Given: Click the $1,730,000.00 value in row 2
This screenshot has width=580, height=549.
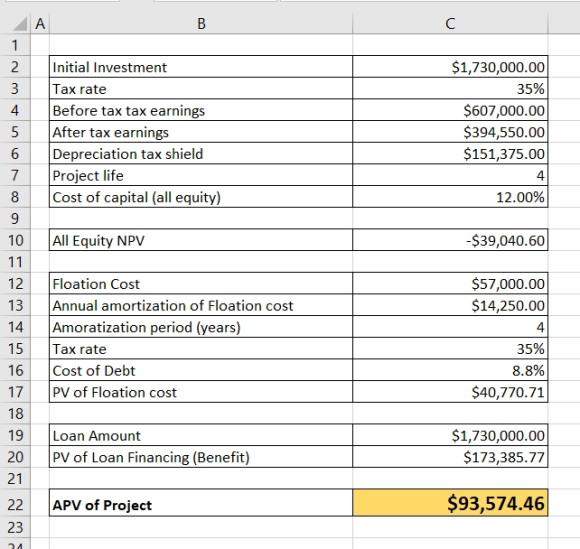Looking at the screenshot, I should tap(450, 67).
